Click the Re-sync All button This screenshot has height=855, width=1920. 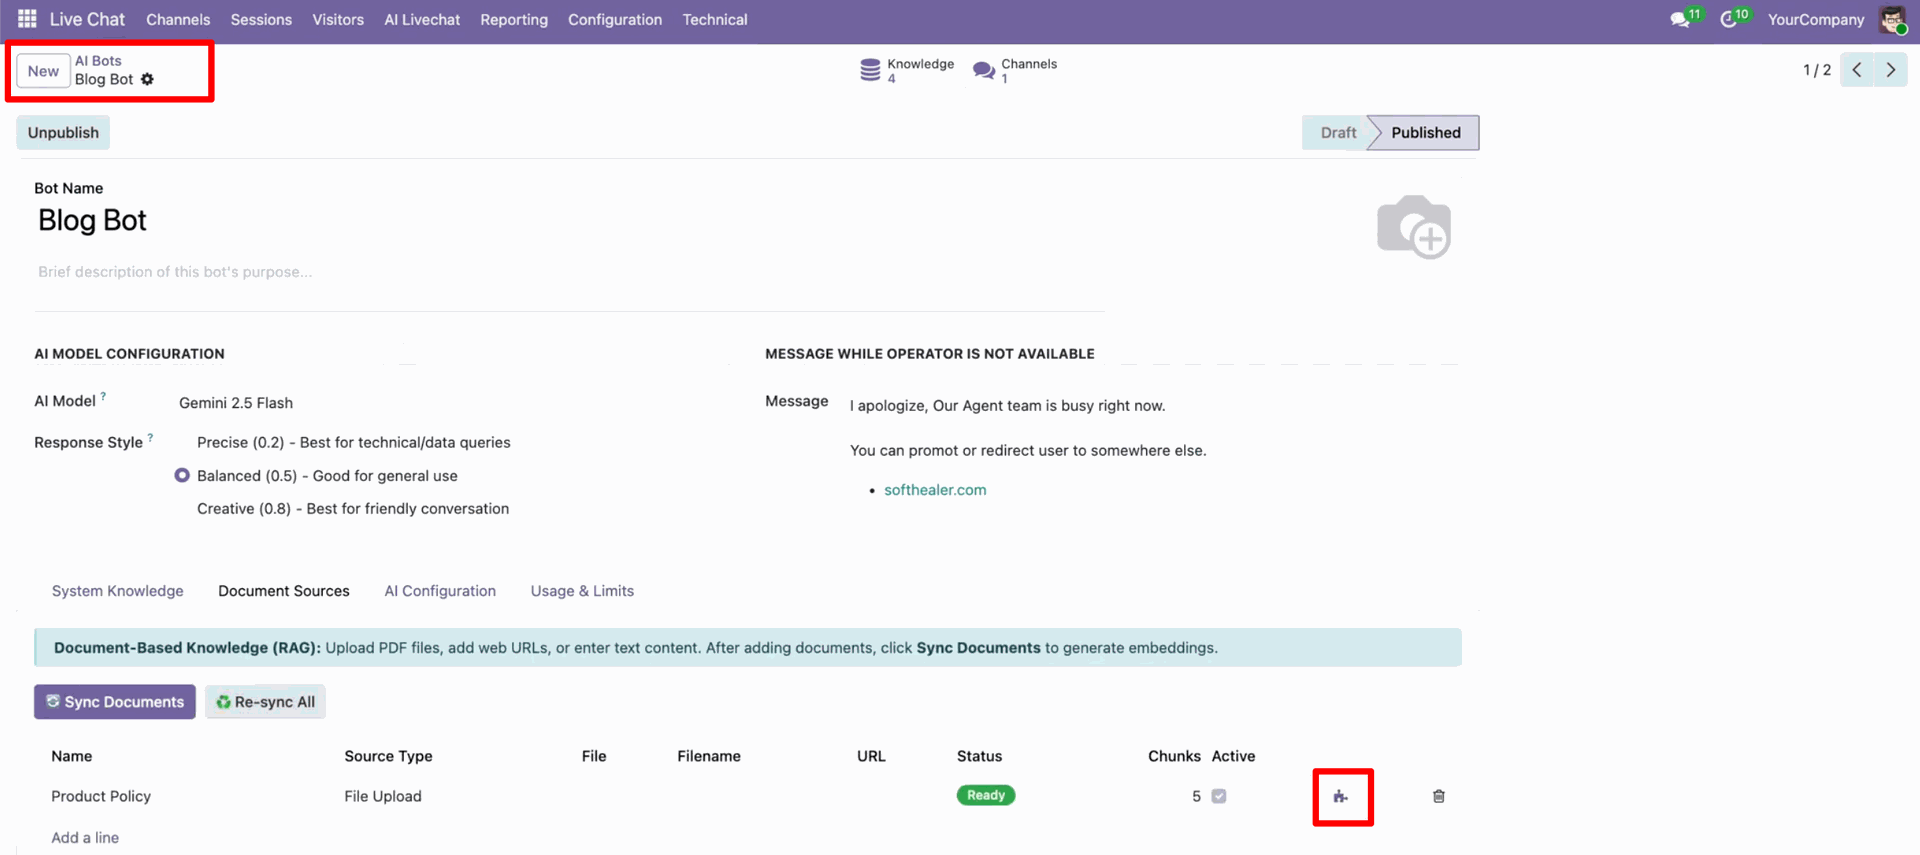[265, 702]
